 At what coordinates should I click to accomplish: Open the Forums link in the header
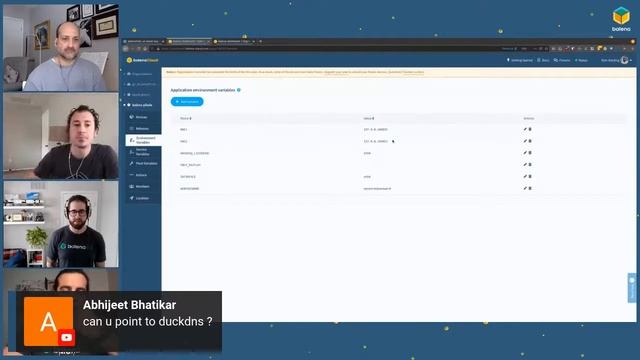(x=562, y=60)
